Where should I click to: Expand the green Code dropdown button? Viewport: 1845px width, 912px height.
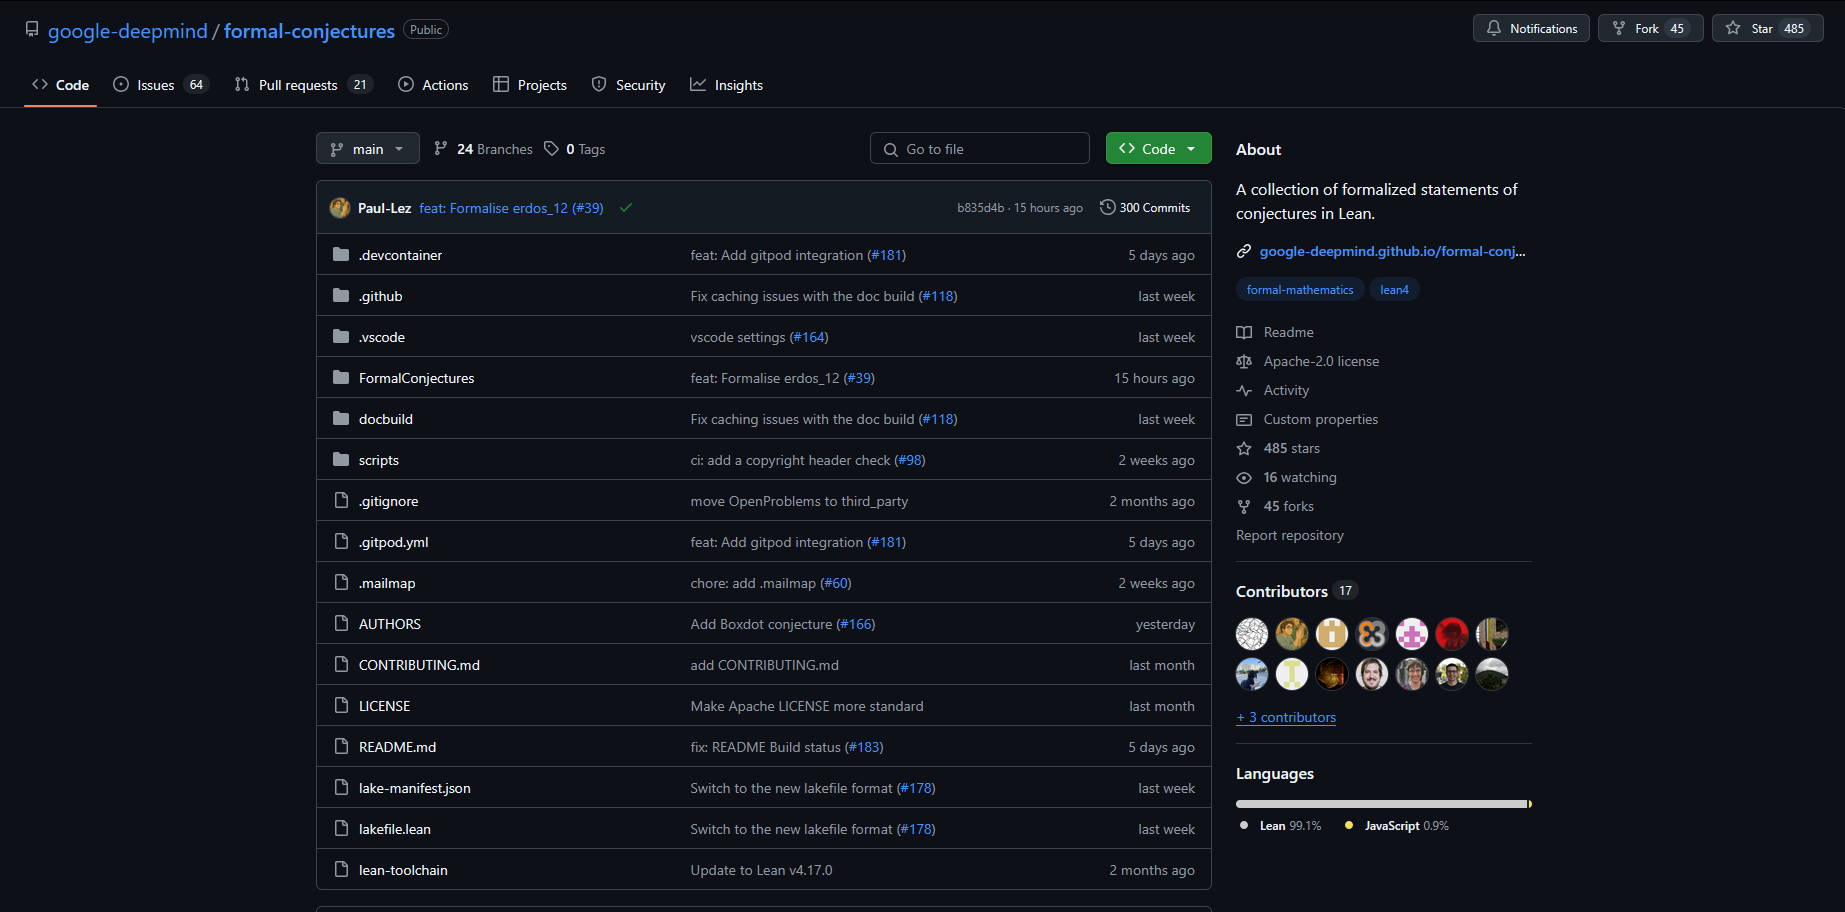[1159, 148]
